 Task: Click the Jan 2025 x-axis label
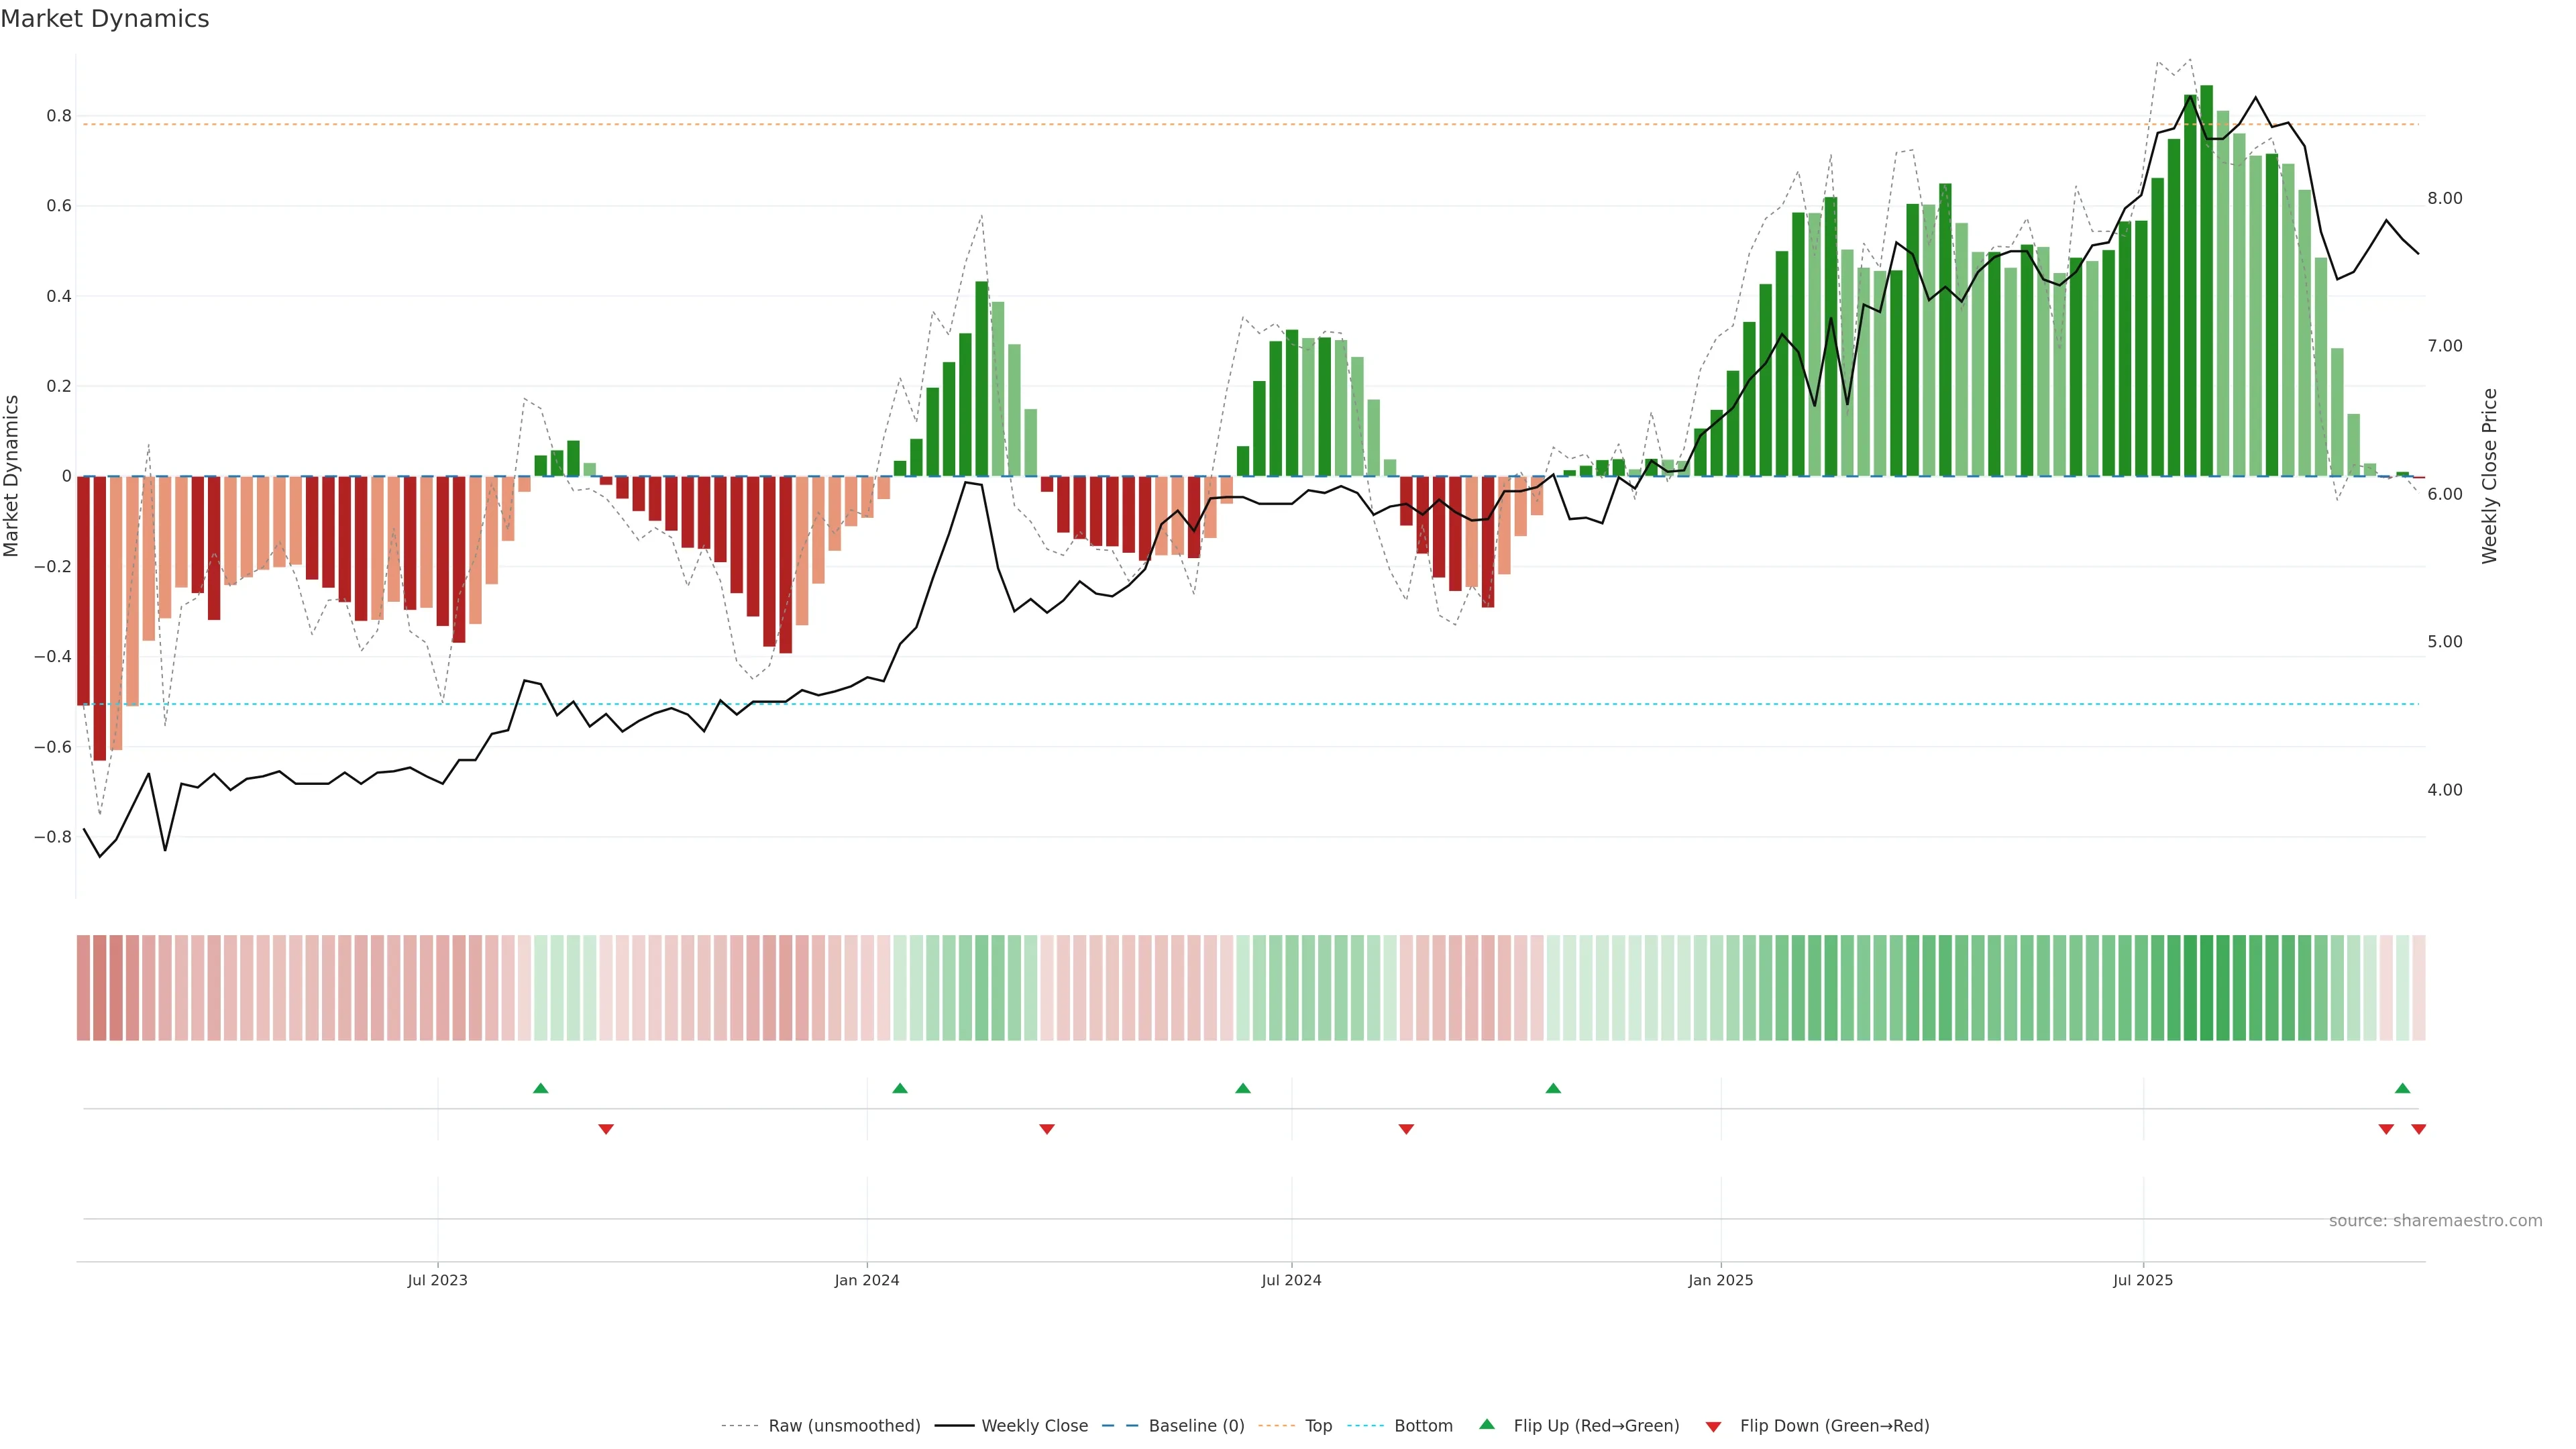click(1720, 1280)
